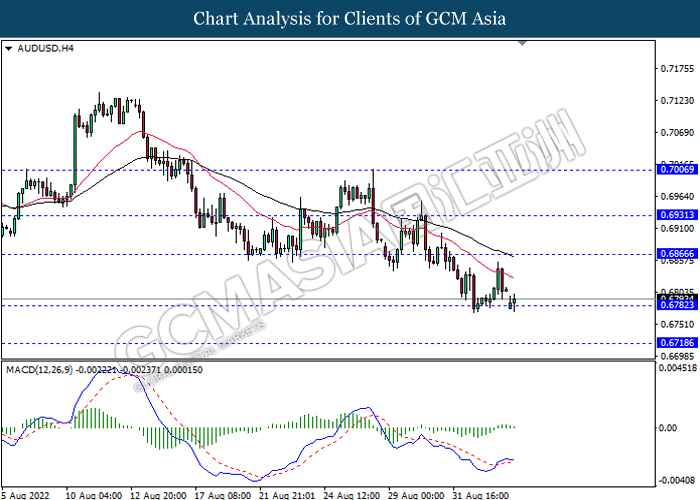
Task: Click the 0.68666 price level label
Action: click(x=677, y=254)
